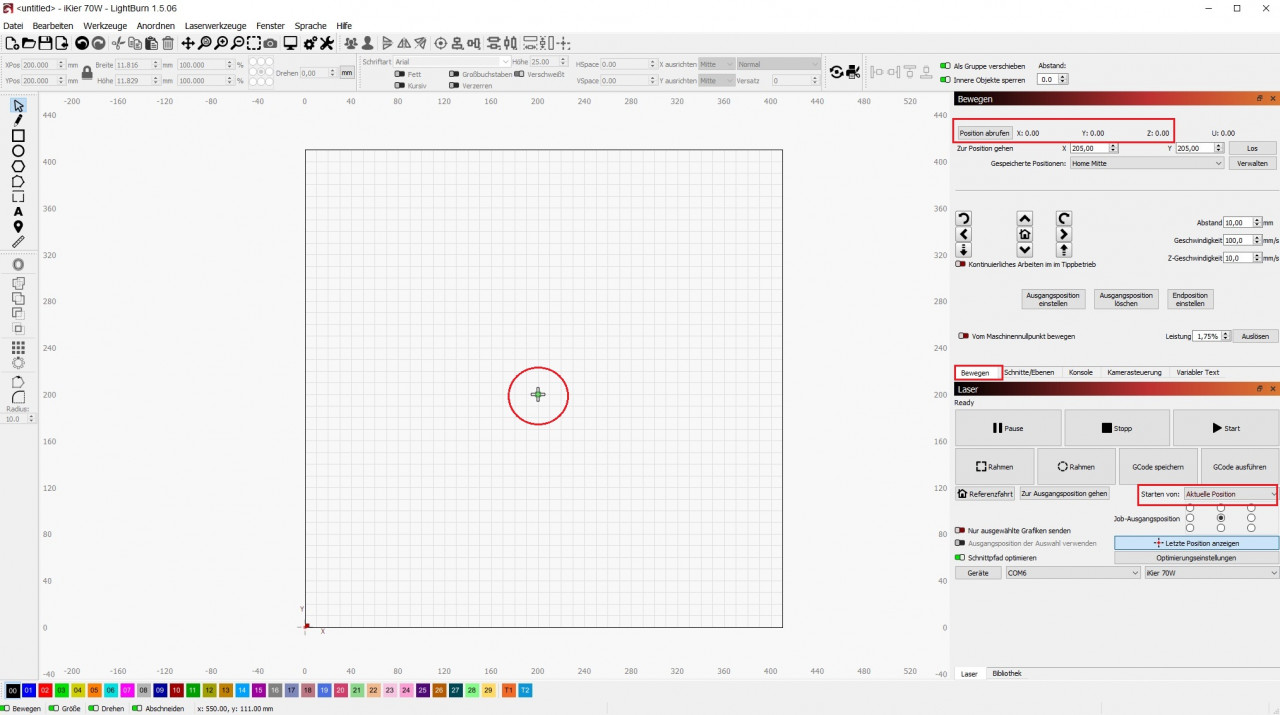
Task: Enable Vom Maschinennullpunkt bewegen switch
Action: coord(964,336)
